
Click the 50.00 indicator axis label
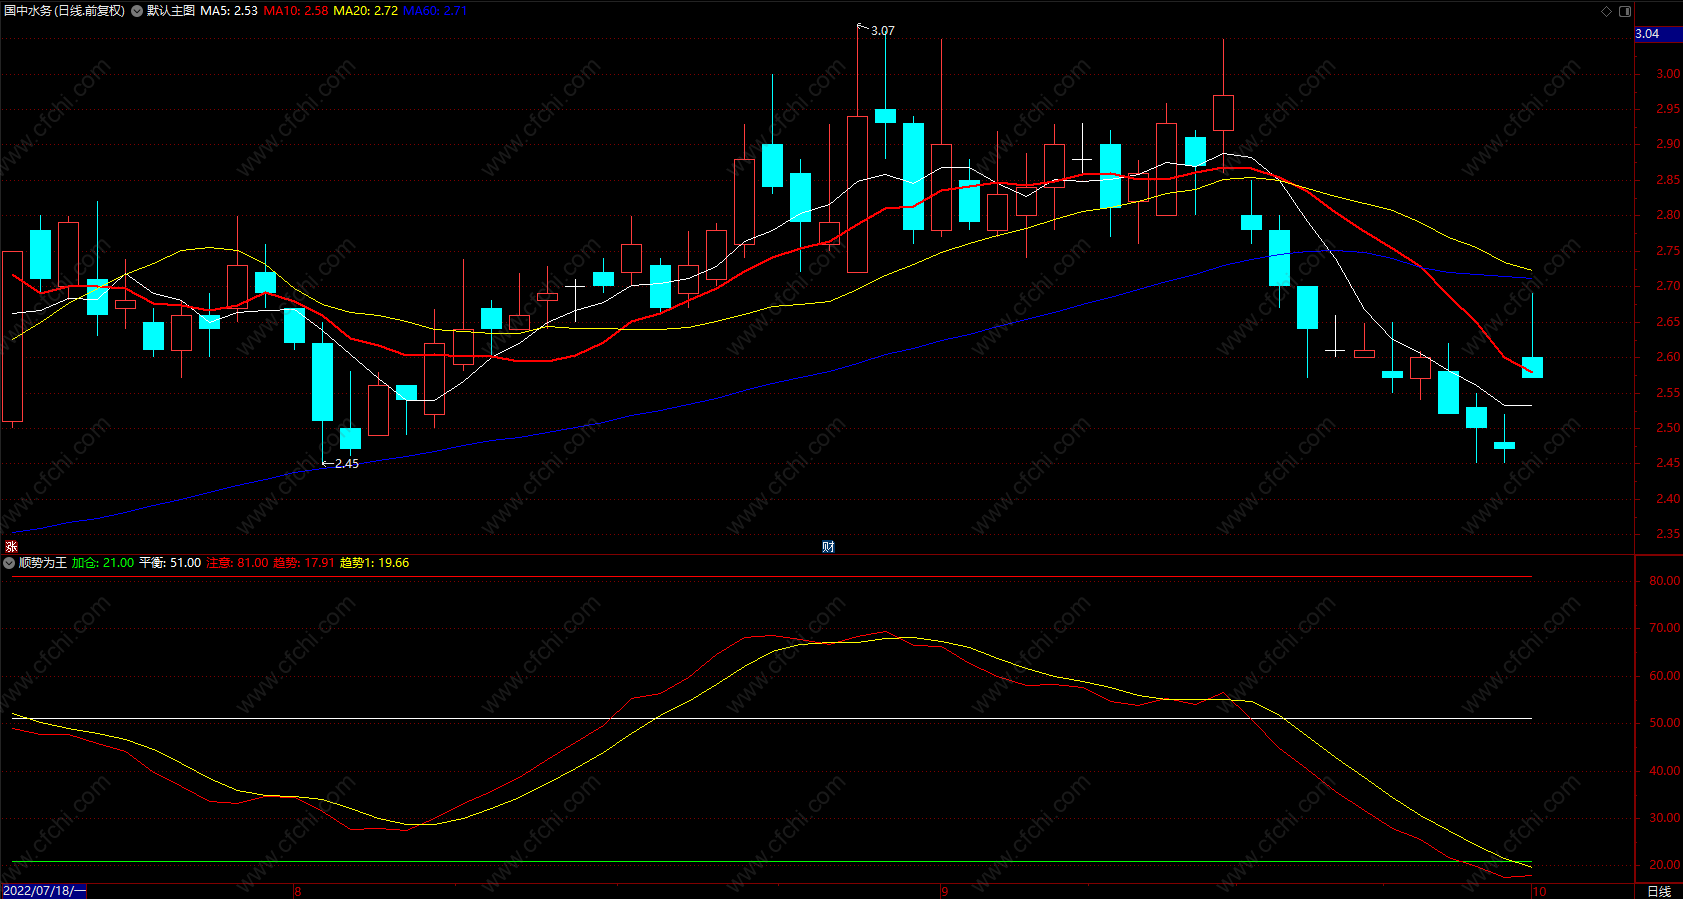coord(1665,723)
